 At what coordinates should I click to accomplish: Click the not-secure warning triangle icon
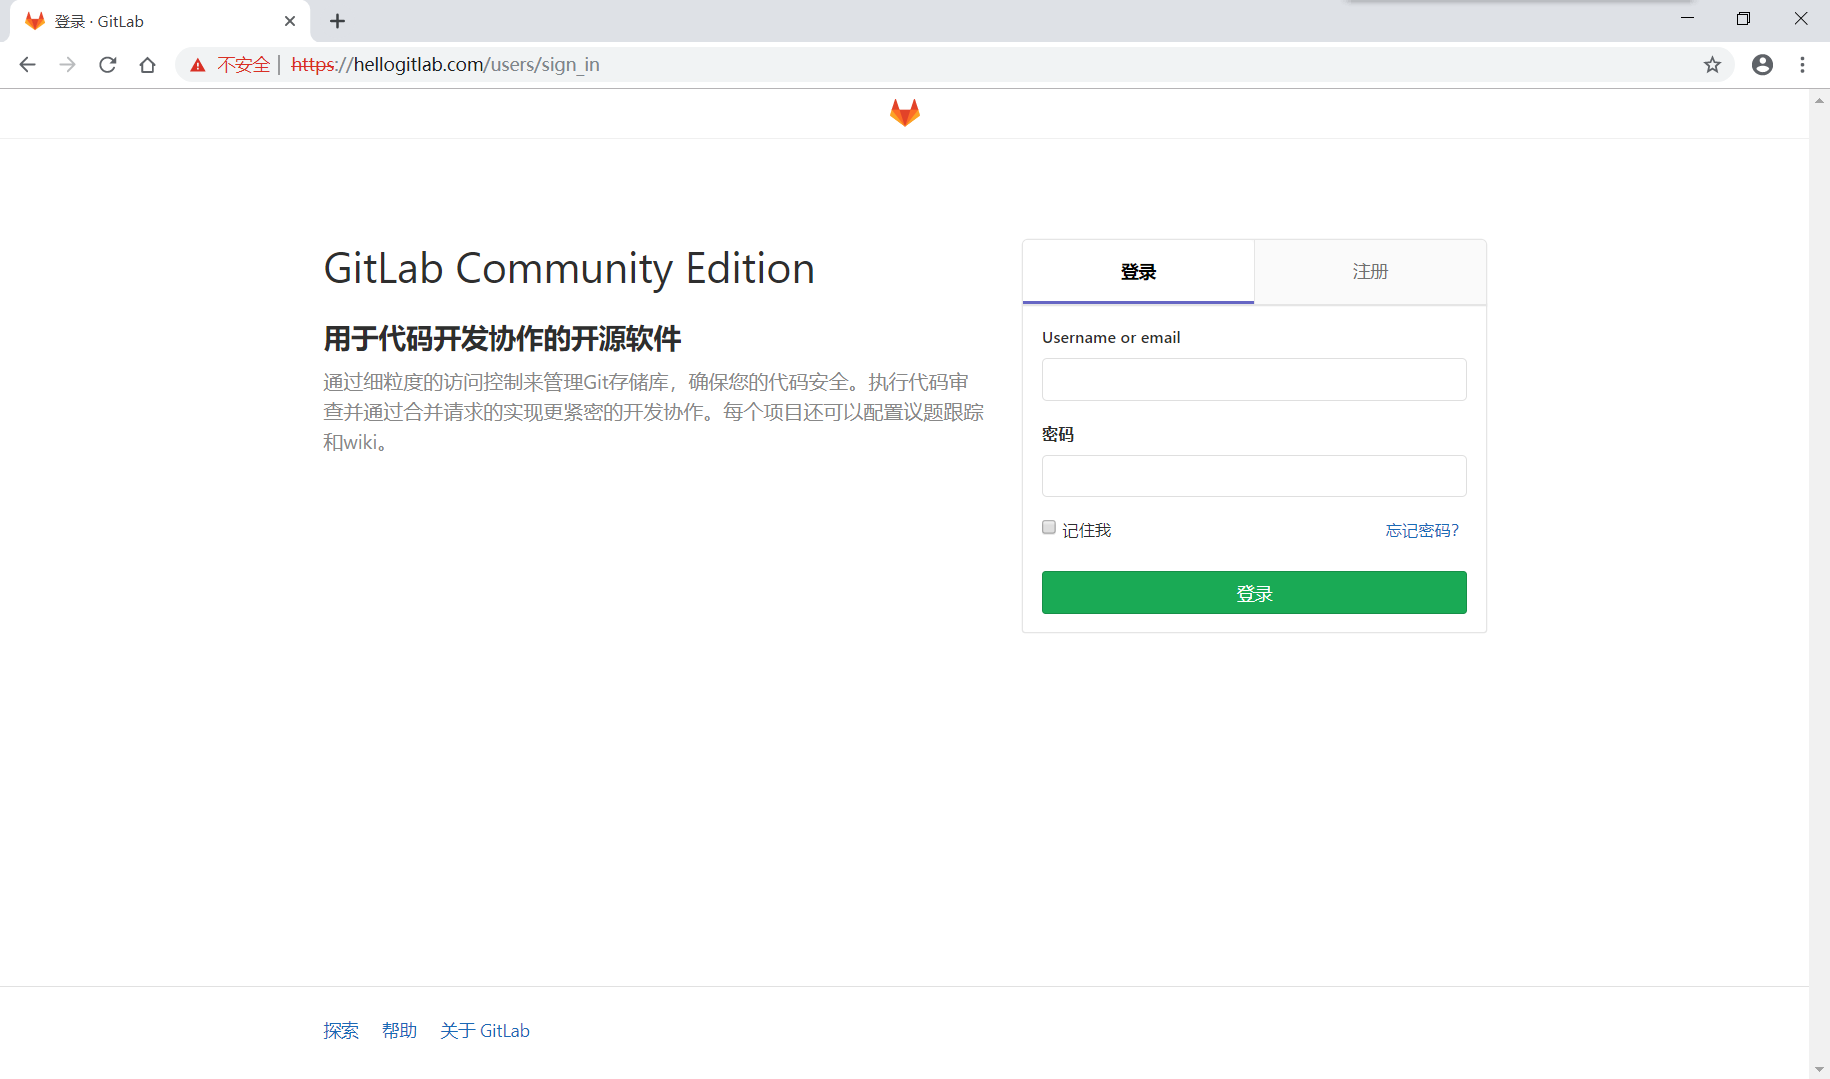point(198,65)
